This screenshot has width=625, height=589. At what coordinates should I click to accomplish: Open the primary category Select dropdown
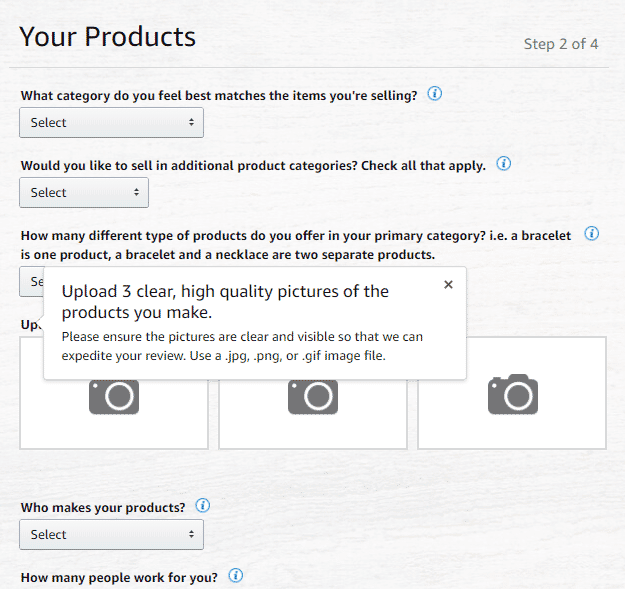(112, 123)
